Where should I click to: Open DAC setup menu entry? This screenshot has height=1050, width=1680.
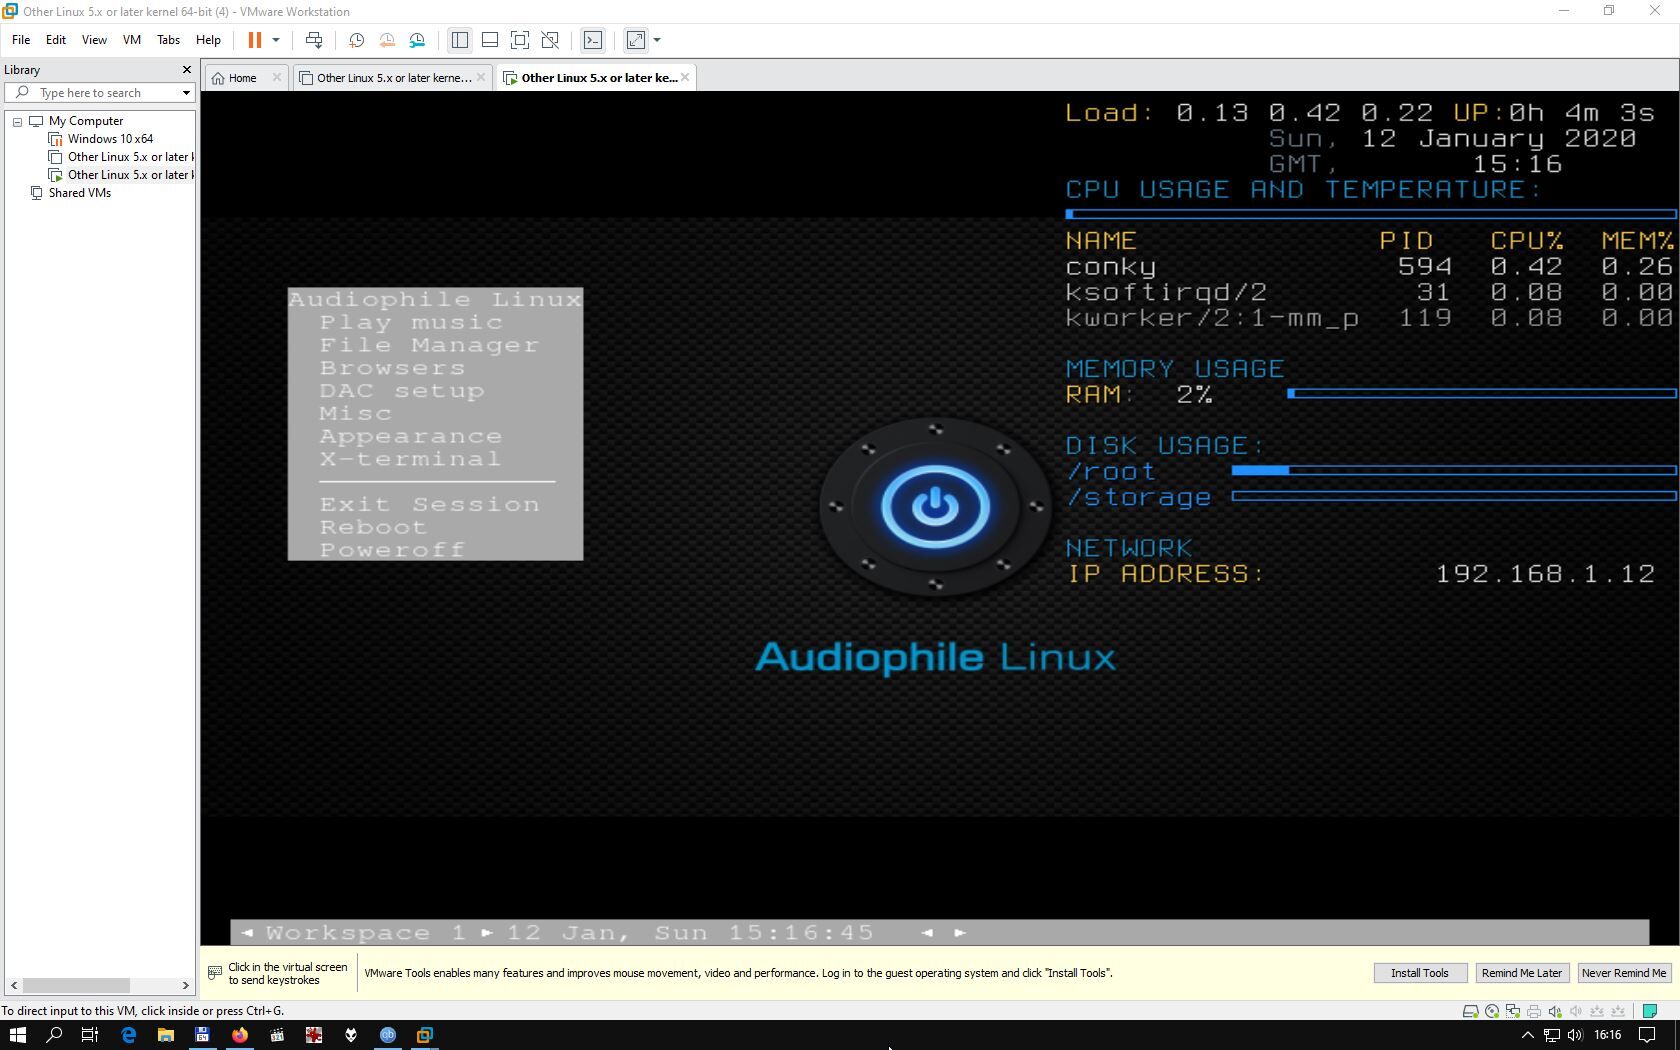[x=402, y=391]
